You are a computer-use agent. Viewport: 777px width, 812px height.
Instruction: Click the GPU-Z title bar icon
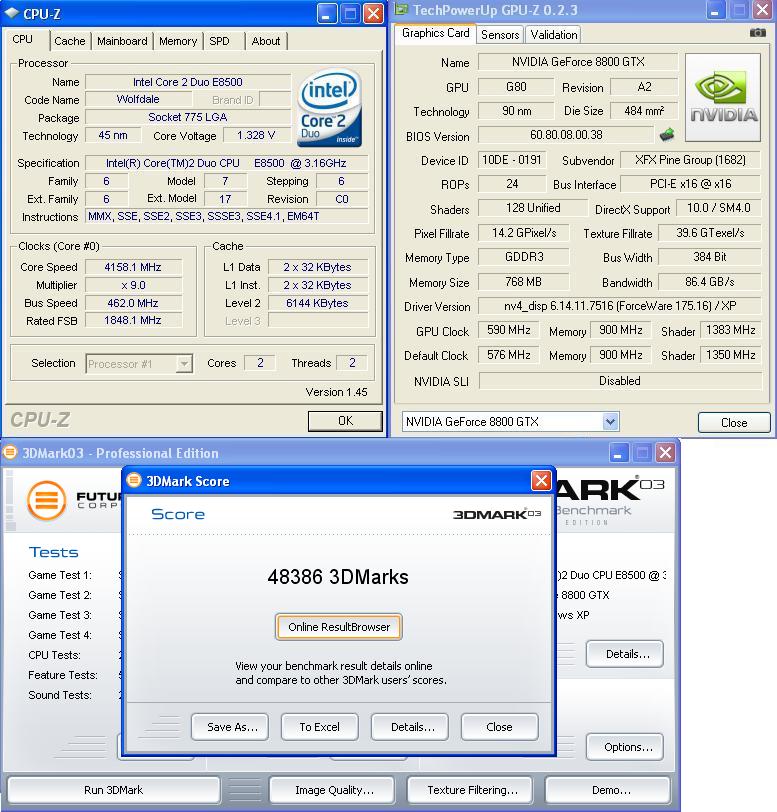tap(401, 9)
